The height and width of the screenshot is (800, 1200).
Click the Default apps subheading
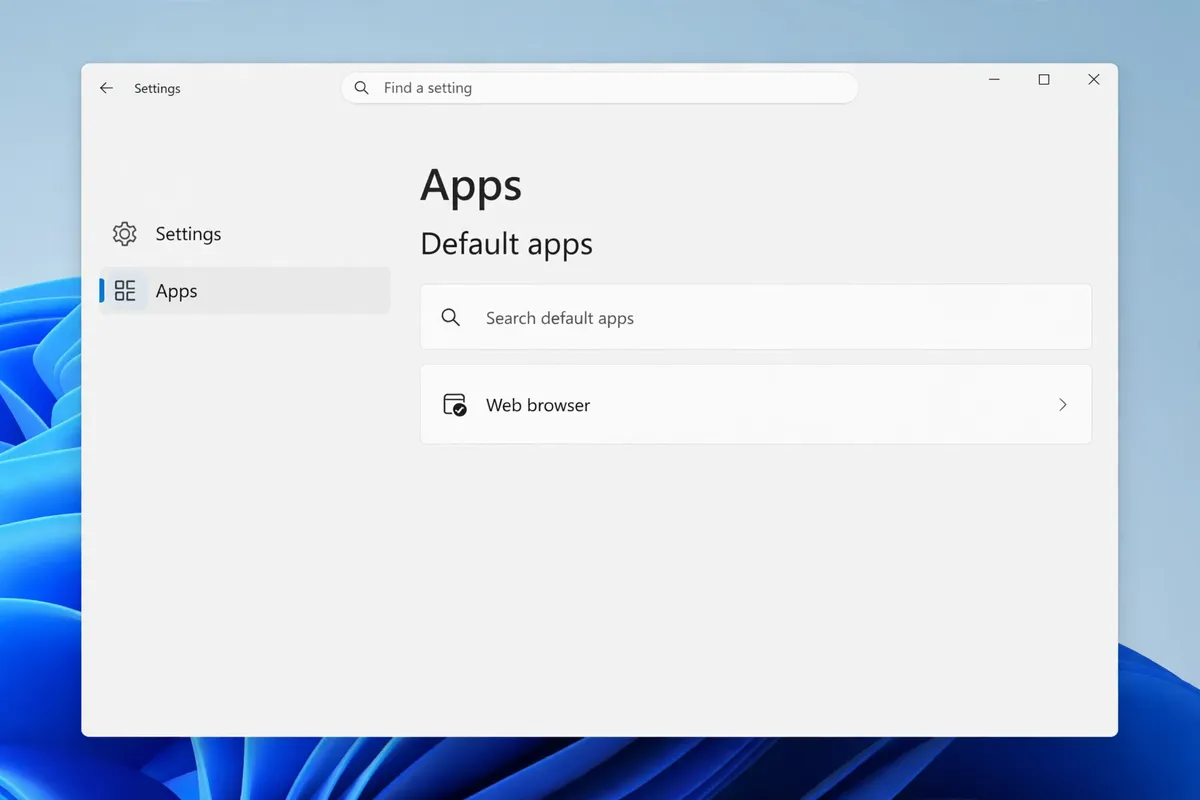tap(507, 244)
